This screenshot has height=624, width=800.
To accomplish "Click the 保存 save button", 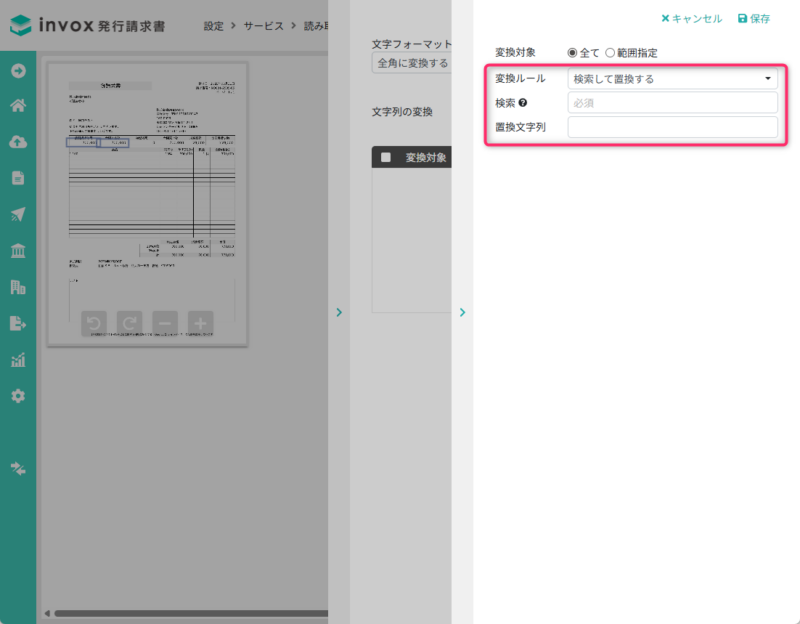I will click(x=754, y=18).
